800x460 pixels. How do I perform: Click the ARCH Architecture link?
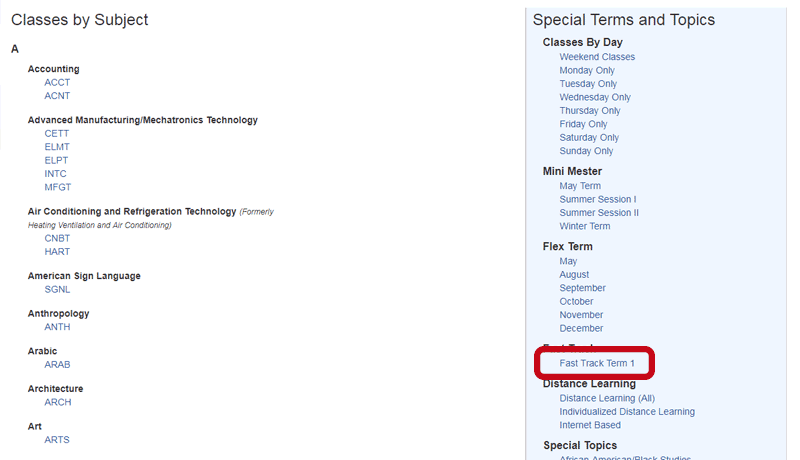tap(58, 402)
